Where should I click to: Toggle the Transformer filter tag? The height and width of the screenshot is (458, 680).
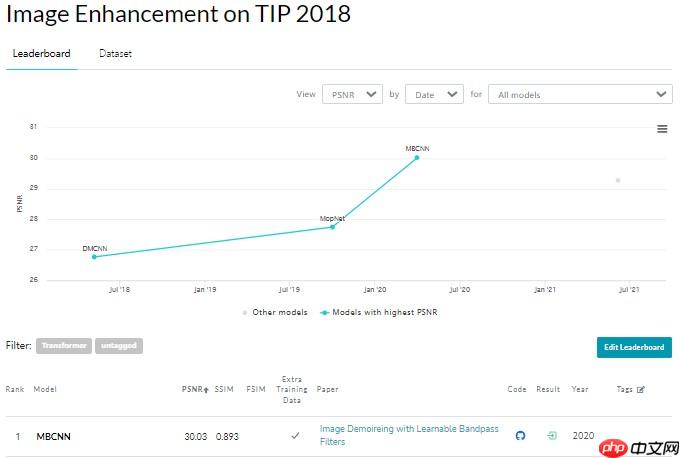tap(64, 346)
